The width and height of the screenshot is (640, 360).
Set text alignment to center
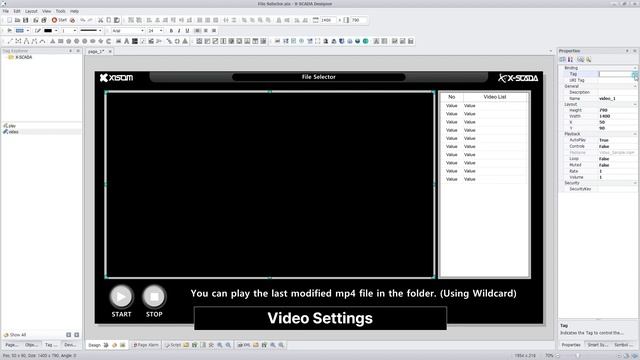click(x=206, y=31)
